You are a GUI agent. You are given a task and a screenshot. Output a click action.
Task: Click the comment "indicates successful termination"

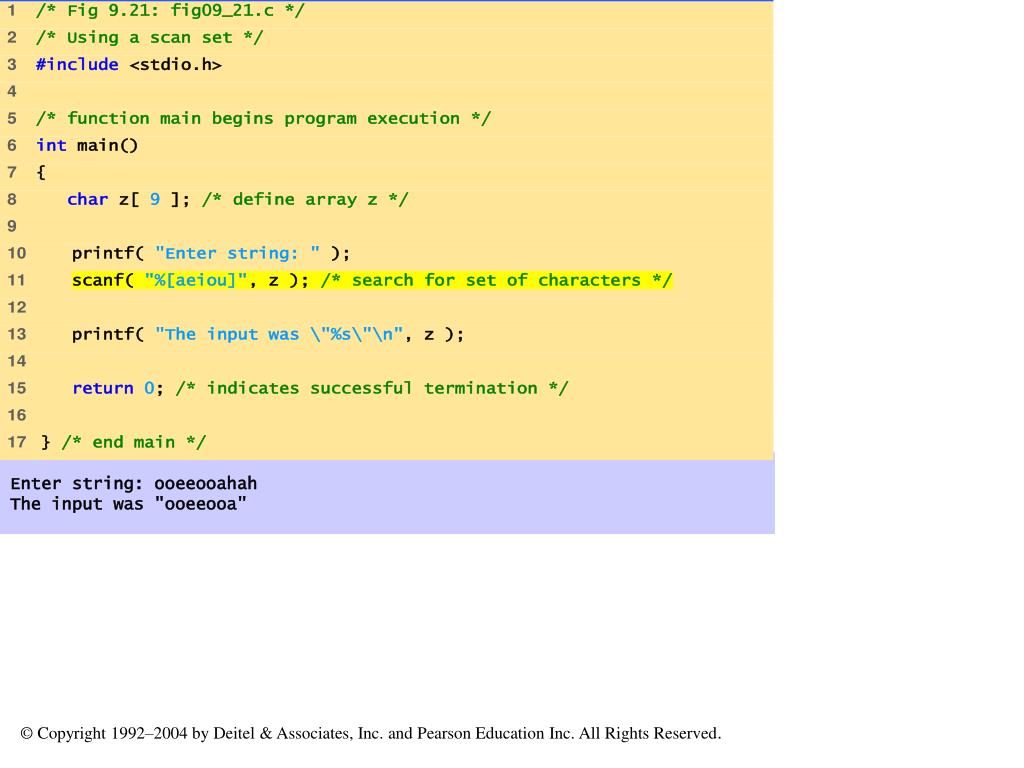(x=372, y=388)
